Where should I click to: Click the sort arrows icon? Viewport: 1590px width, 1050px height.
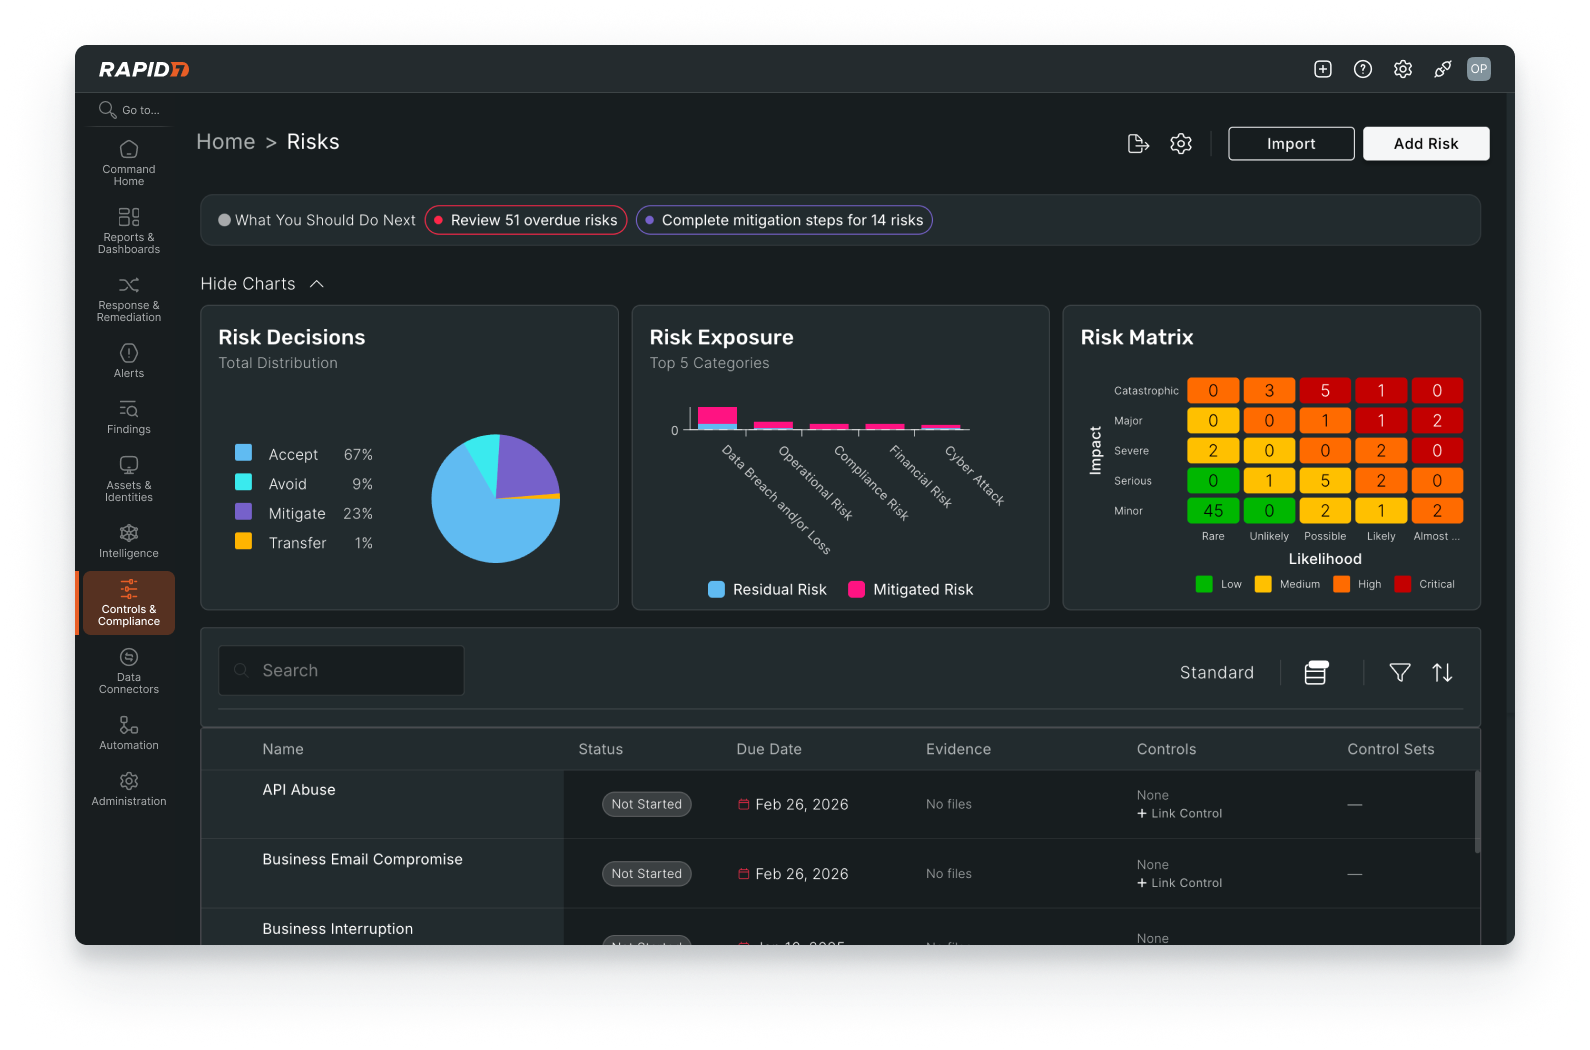coord(1442,673)
